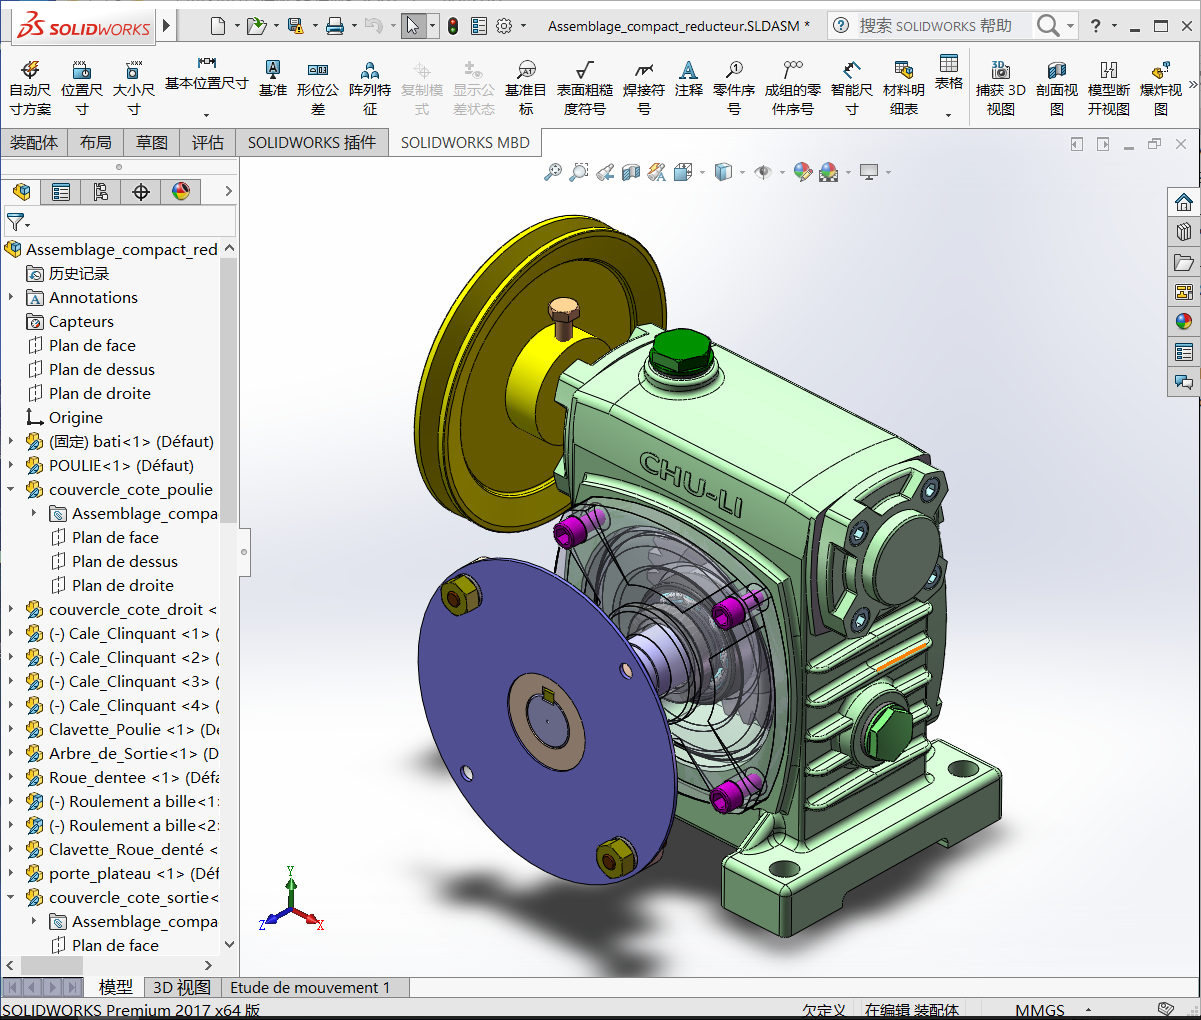Select the Size Dimension tool (大小尺寸)
1201x1020 pixels.
click(133, 88)
